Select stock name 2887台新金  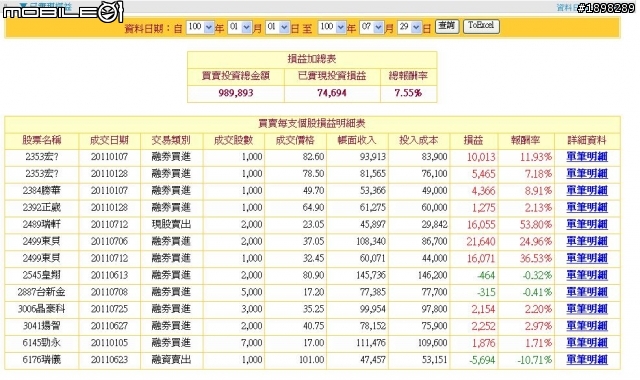point(42,292)
